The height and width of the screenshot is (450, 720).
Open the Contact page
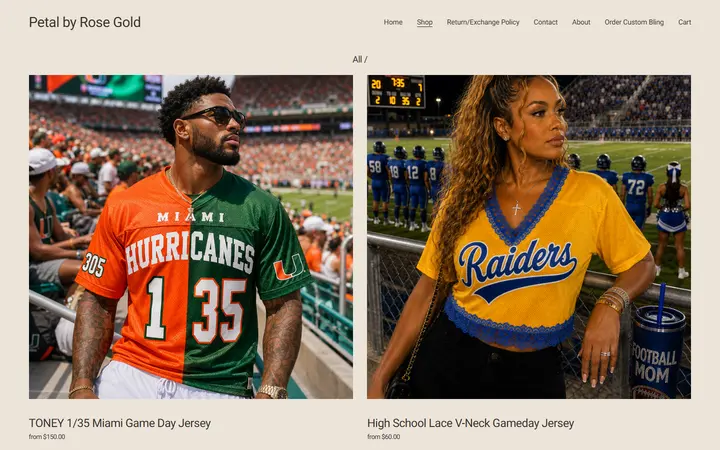click(546, 22)
